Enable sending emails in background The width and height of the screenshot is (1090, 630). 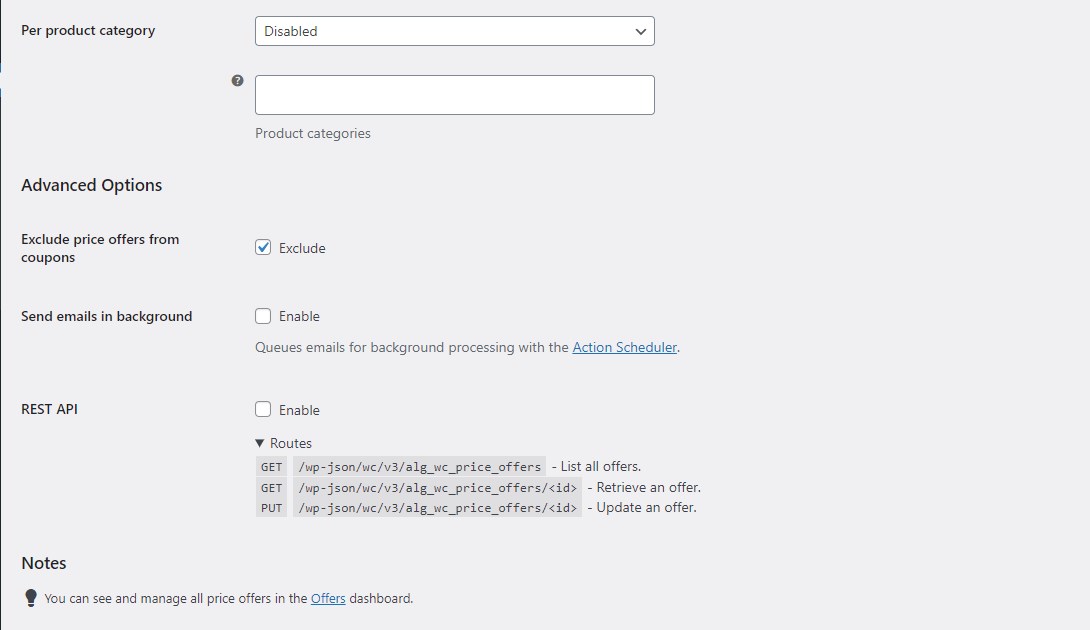tap(262, 315)
